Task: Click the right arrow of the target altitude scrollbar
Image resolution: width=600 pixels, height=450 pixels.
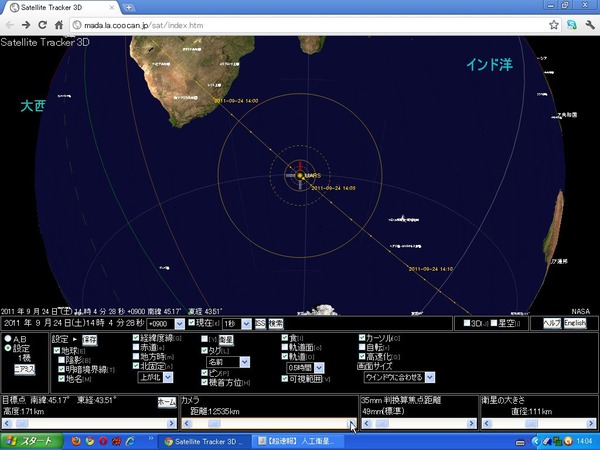Action: [171, 423]
